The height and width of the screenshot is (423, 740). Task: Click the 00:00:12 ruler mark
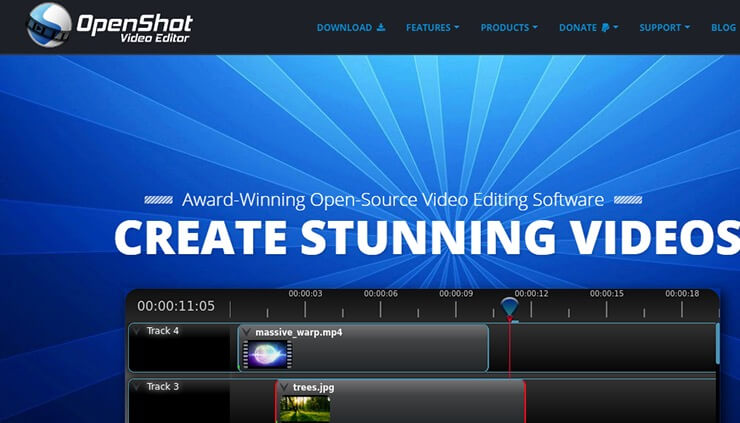[531, 294]
